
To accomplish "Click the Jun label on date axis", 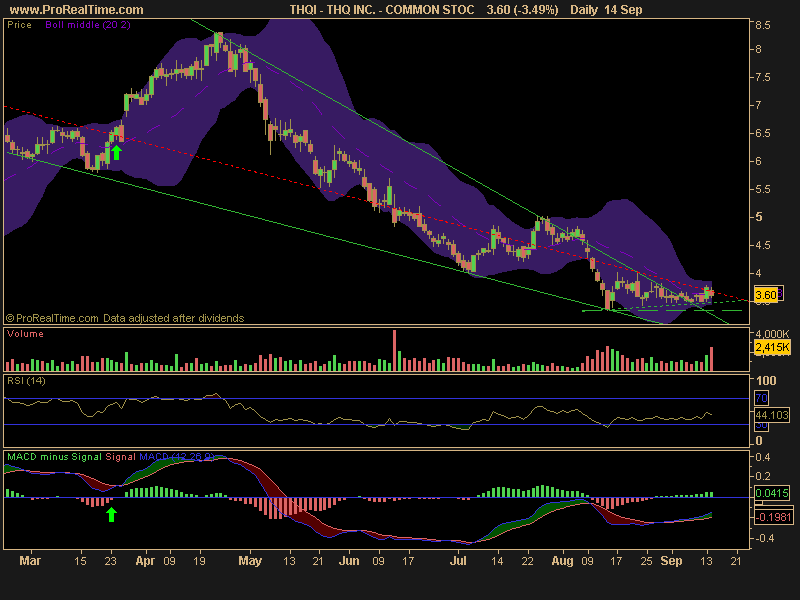I will click(349, 561).
